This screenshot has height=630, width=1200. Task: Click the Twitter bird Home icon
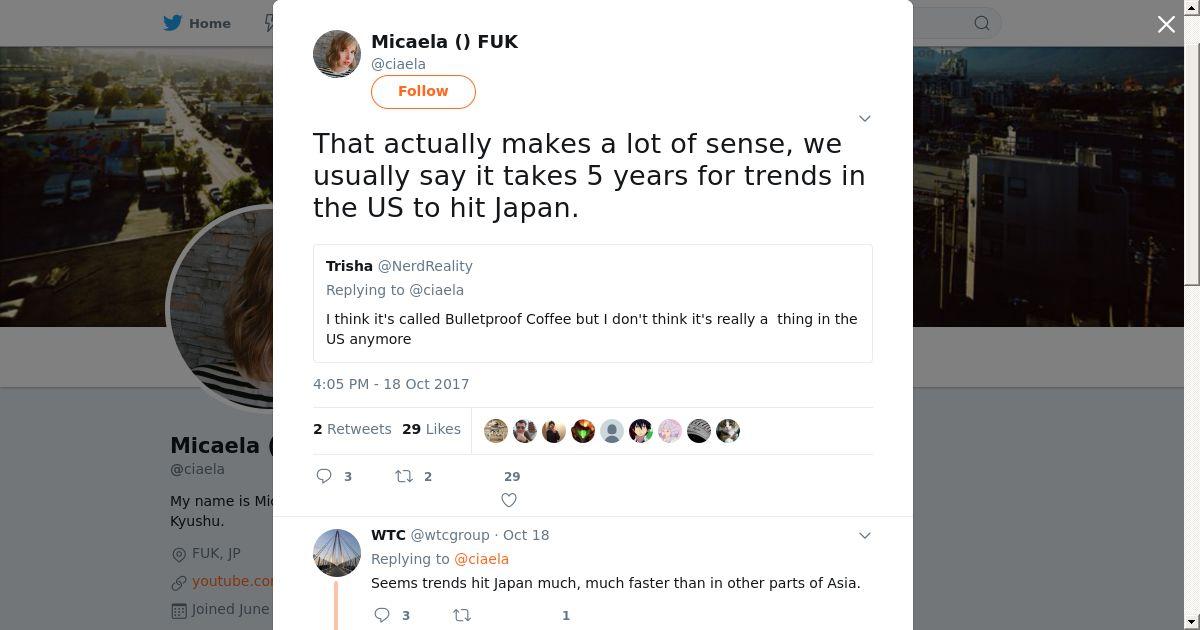click(173, 23)
